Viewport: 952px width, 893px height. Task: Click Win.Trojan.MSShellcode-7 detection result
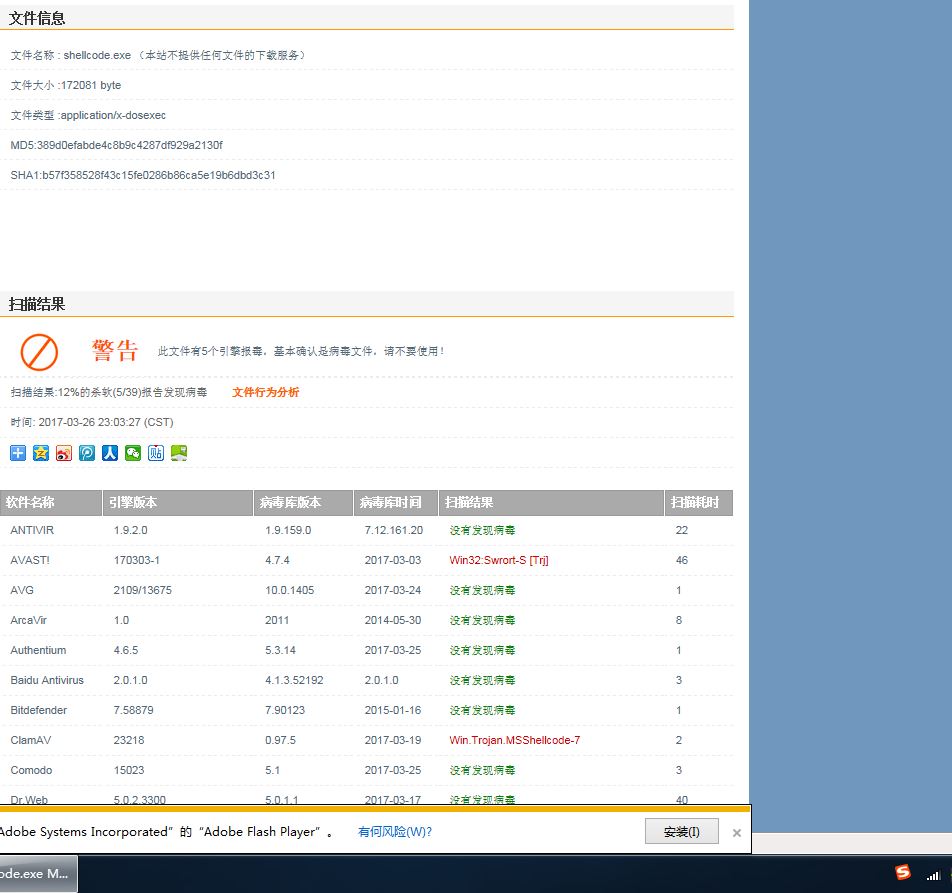pos(515,740)
